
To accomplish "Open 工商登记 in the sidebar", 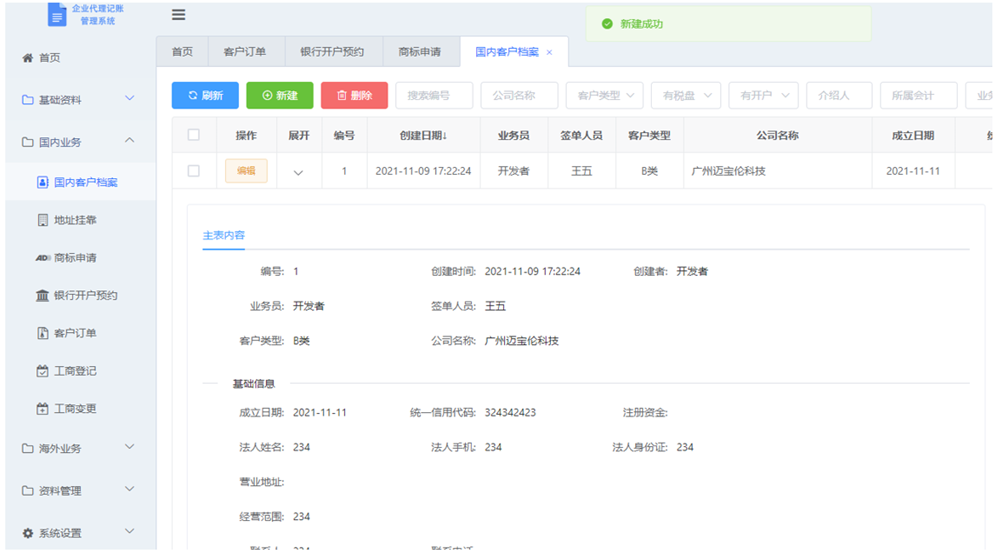I will pyautogui.click(x=75, y=371).
